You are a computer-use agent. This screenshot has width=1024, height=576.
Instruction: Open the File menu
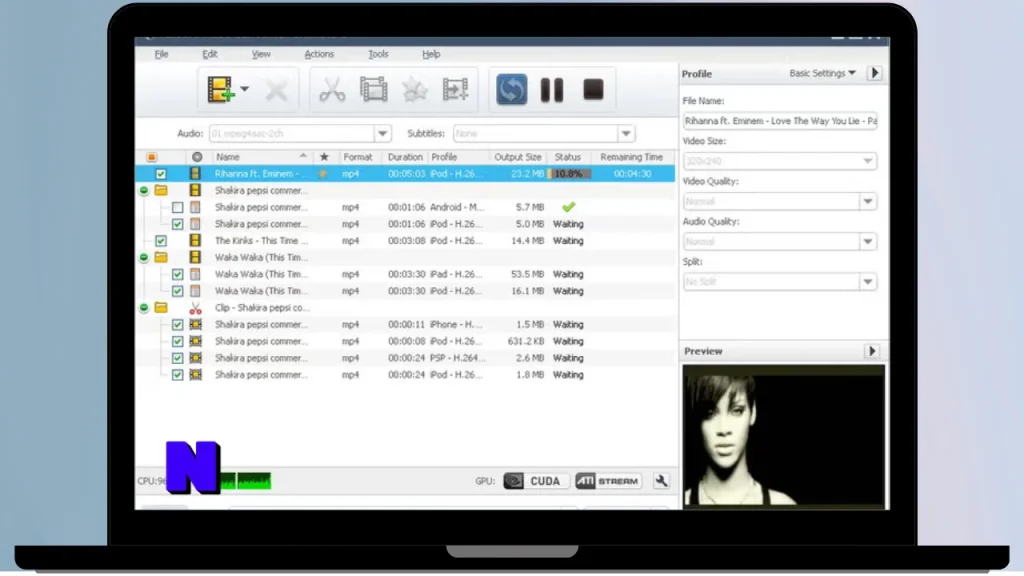[x=161, y=54]
